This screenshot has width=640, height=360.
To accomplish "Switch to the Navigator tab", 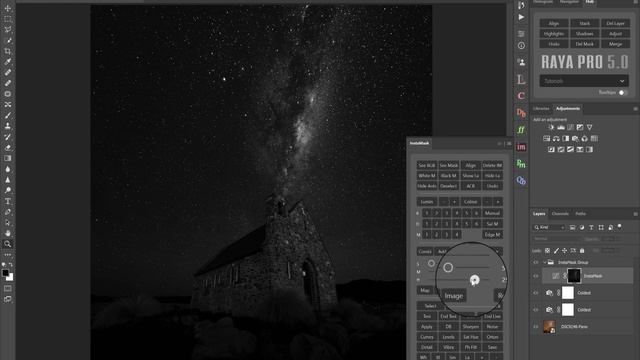I will (x=569, y=2).
